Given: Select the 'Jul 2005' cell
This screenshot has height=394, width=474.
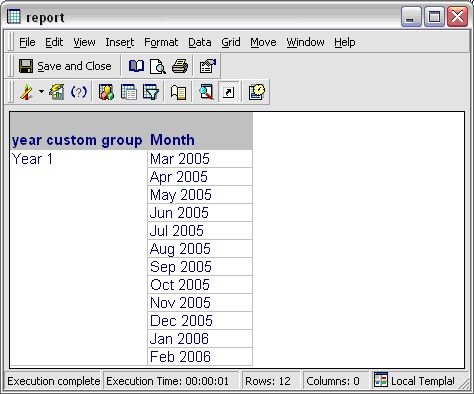Looking at the screenshot, I should point(200,231).
